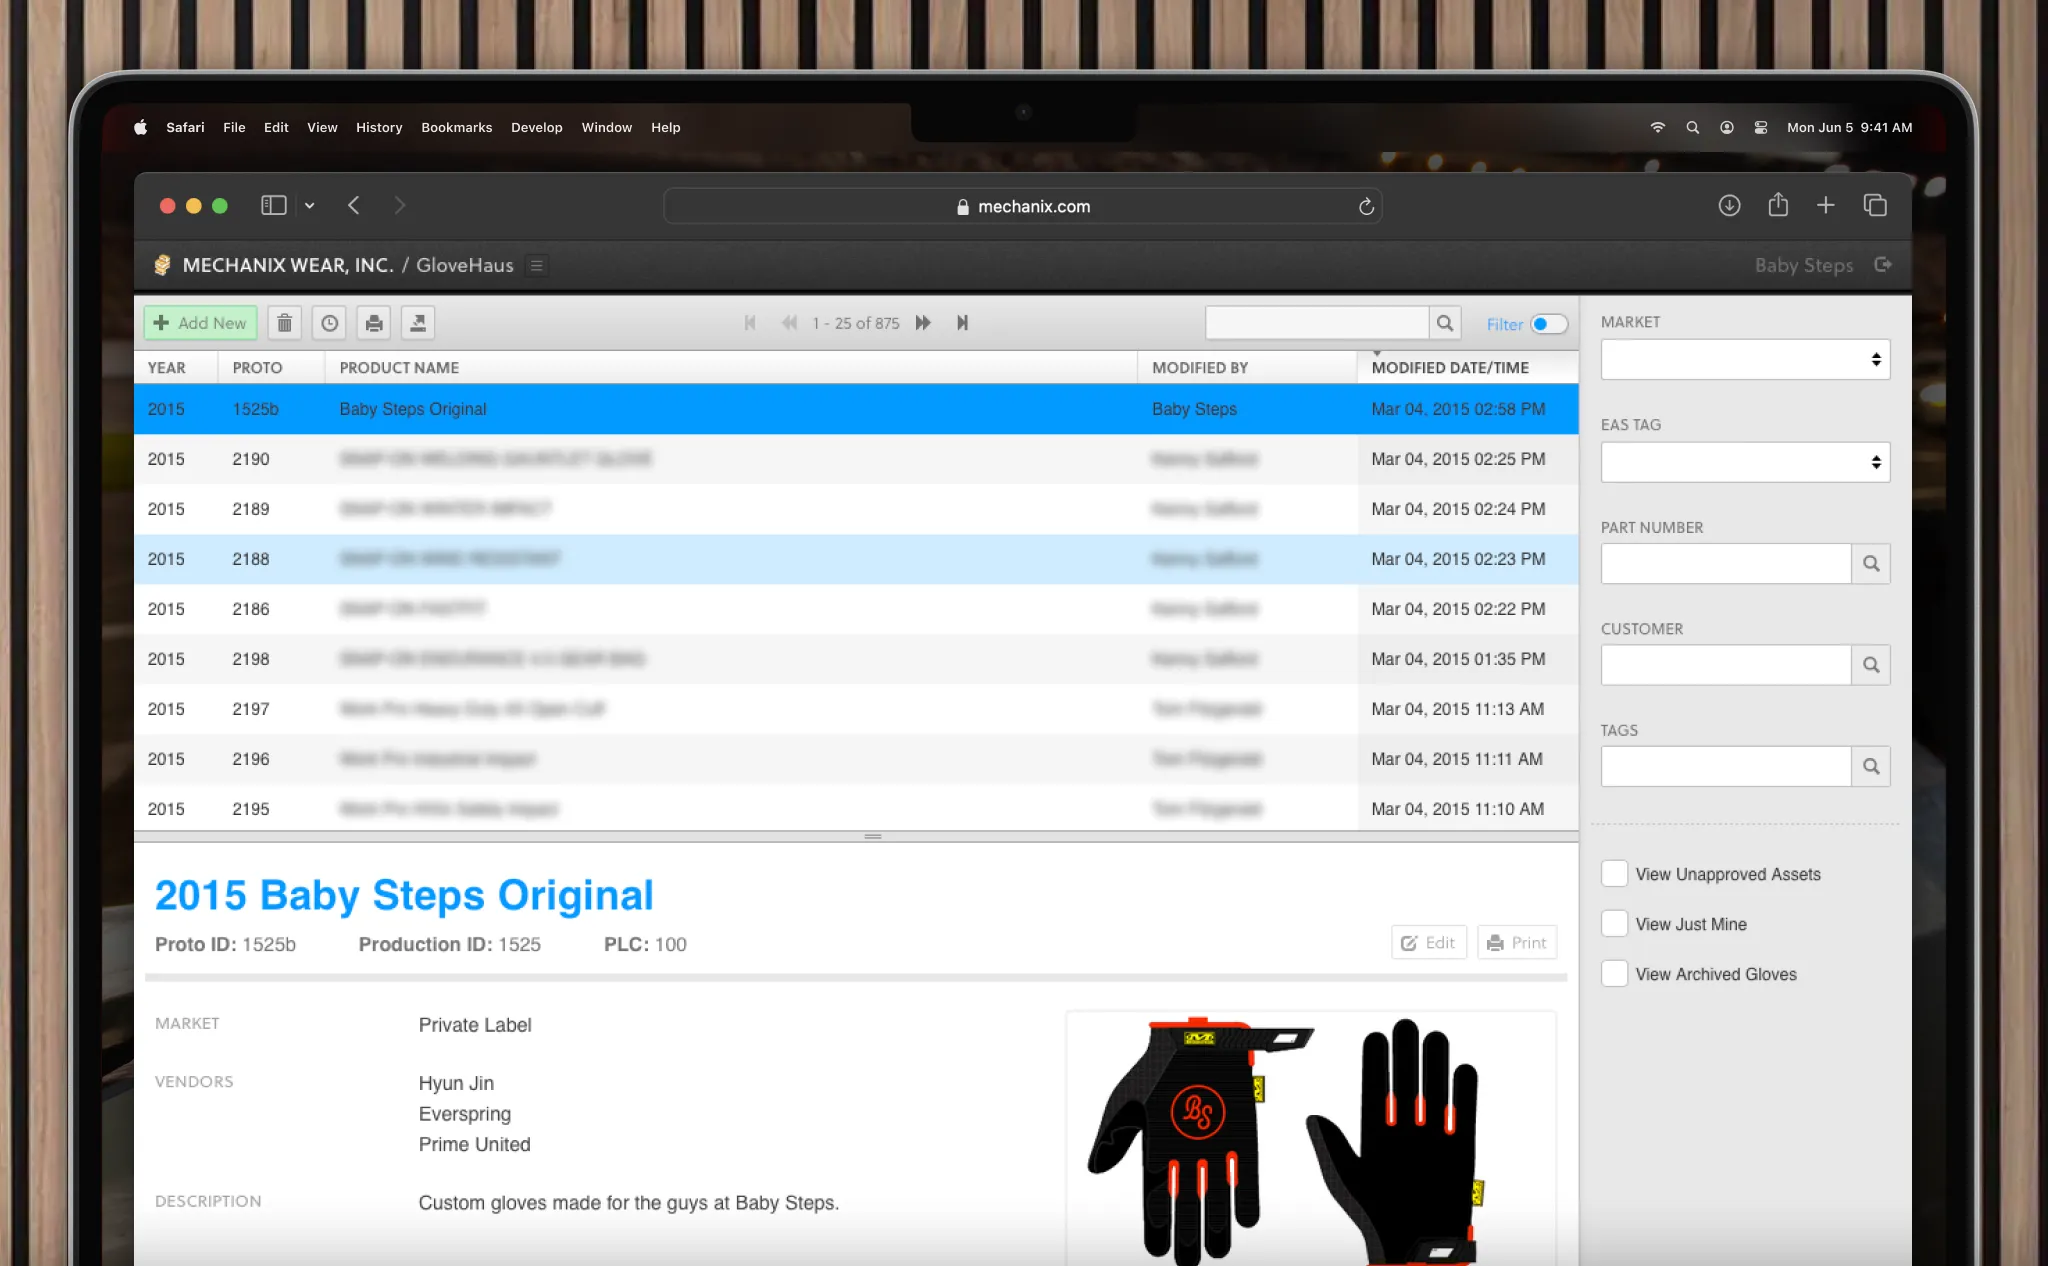Screen dimensions: 2048x1266
Task: Open the File menu
Action: 234,127
